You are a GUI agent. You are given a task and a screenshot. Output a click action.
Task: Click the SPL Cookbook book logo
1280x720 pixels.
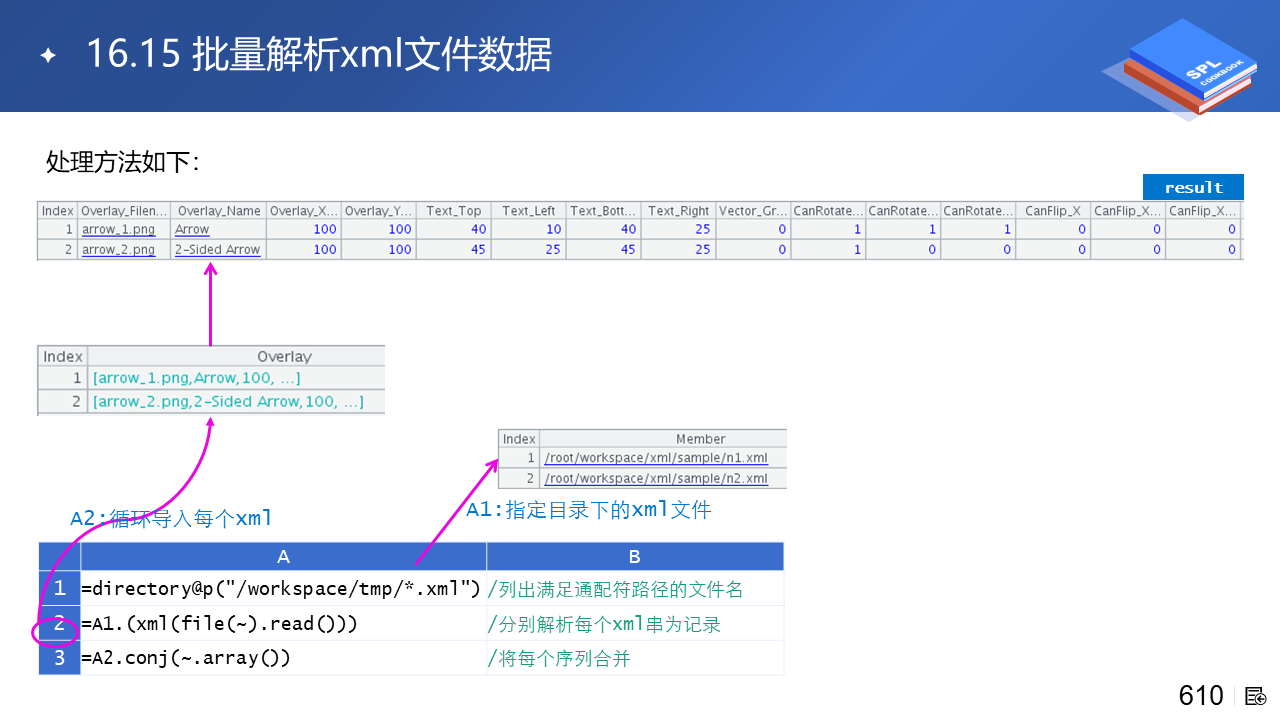tap(1178, 68)
